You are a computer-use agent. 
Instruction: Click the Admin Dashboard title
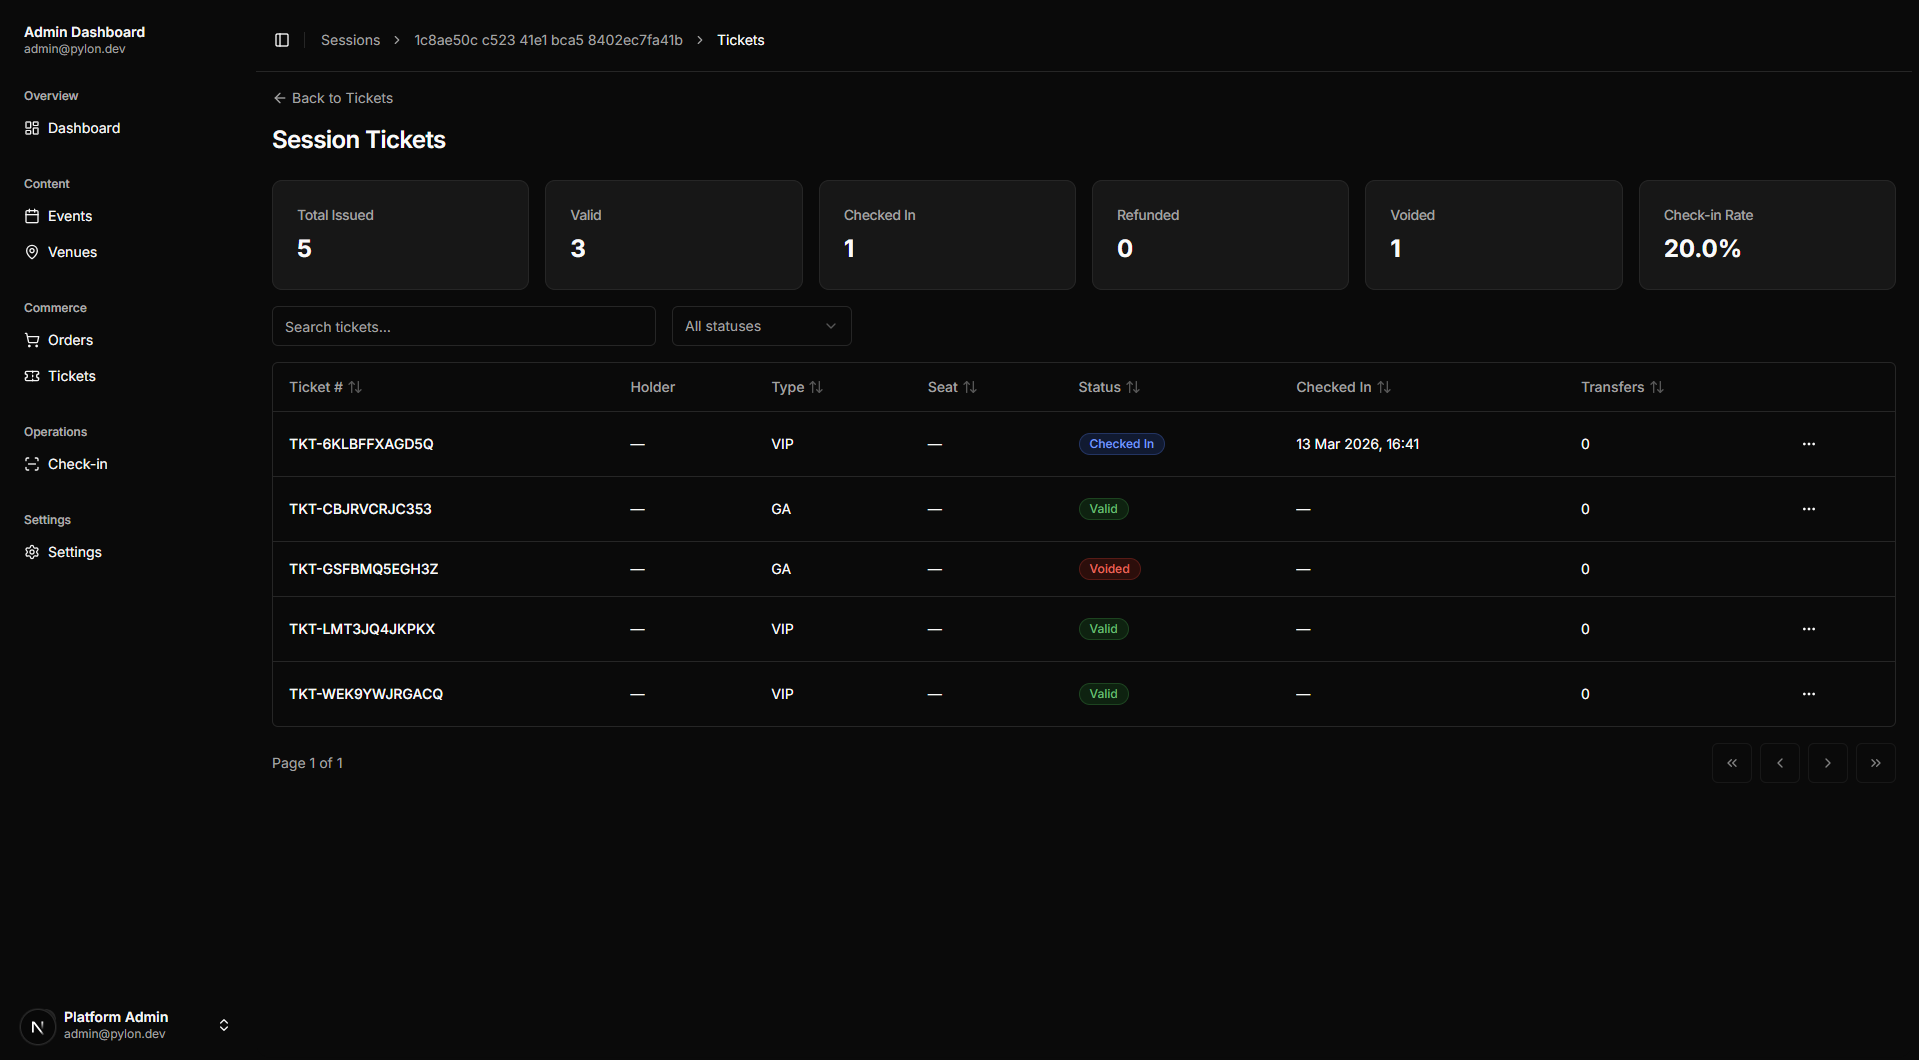pyautogui.click(x=84, y=32)
